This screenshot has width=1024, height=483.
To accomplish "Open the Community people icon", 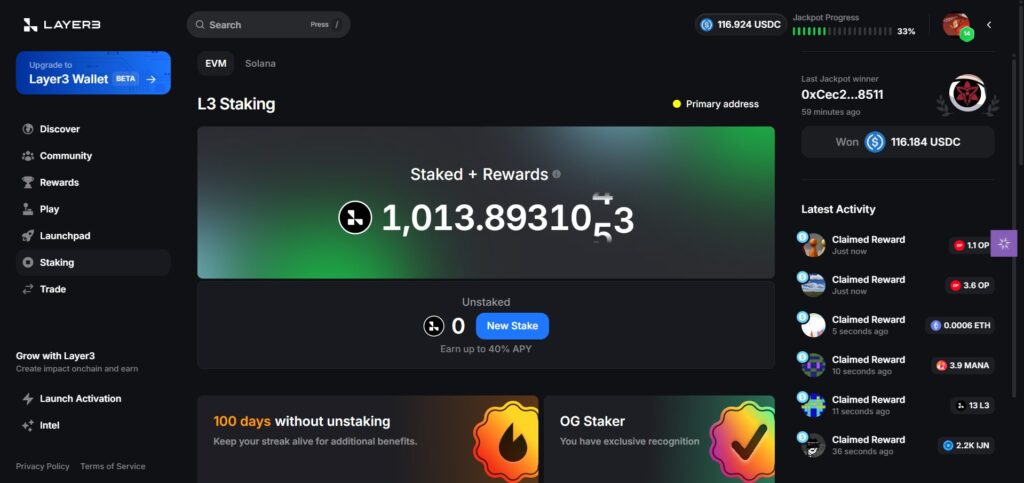I will pyautogui.click(x=27, y=156).
